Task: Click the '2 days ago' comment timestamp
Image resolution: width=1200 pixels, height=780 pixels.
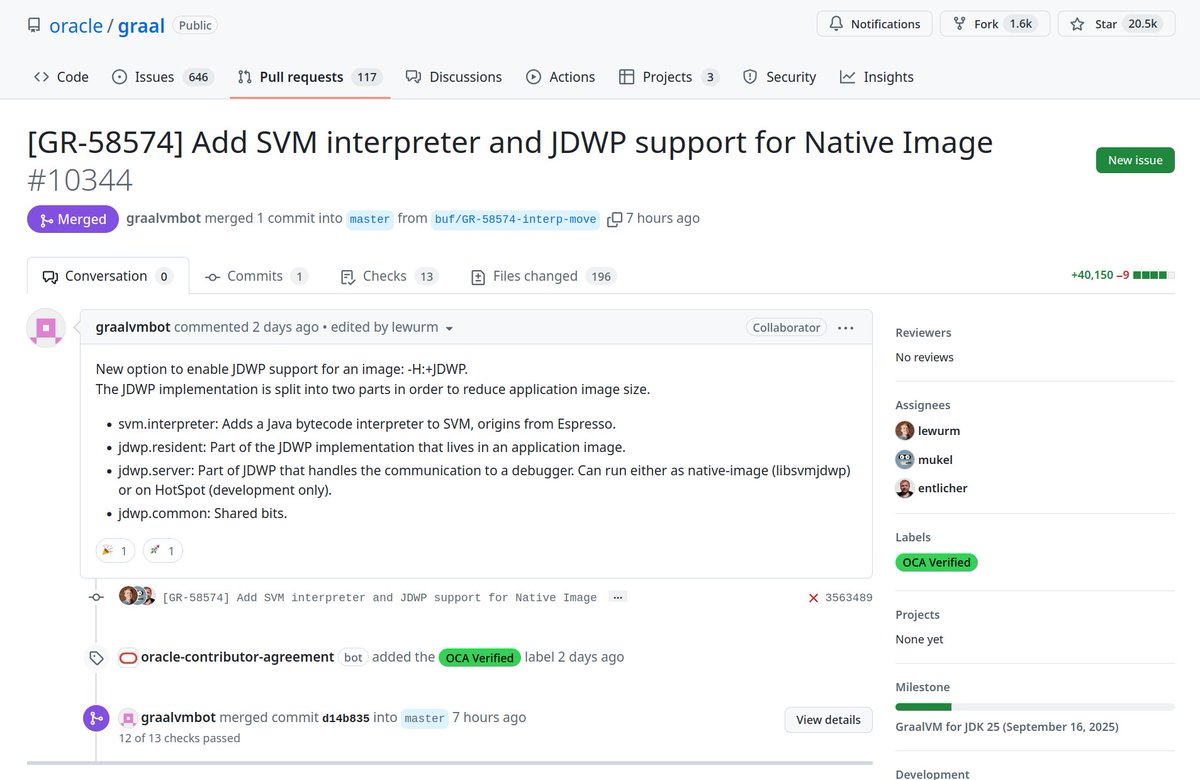Action: (x=285, y=327)
